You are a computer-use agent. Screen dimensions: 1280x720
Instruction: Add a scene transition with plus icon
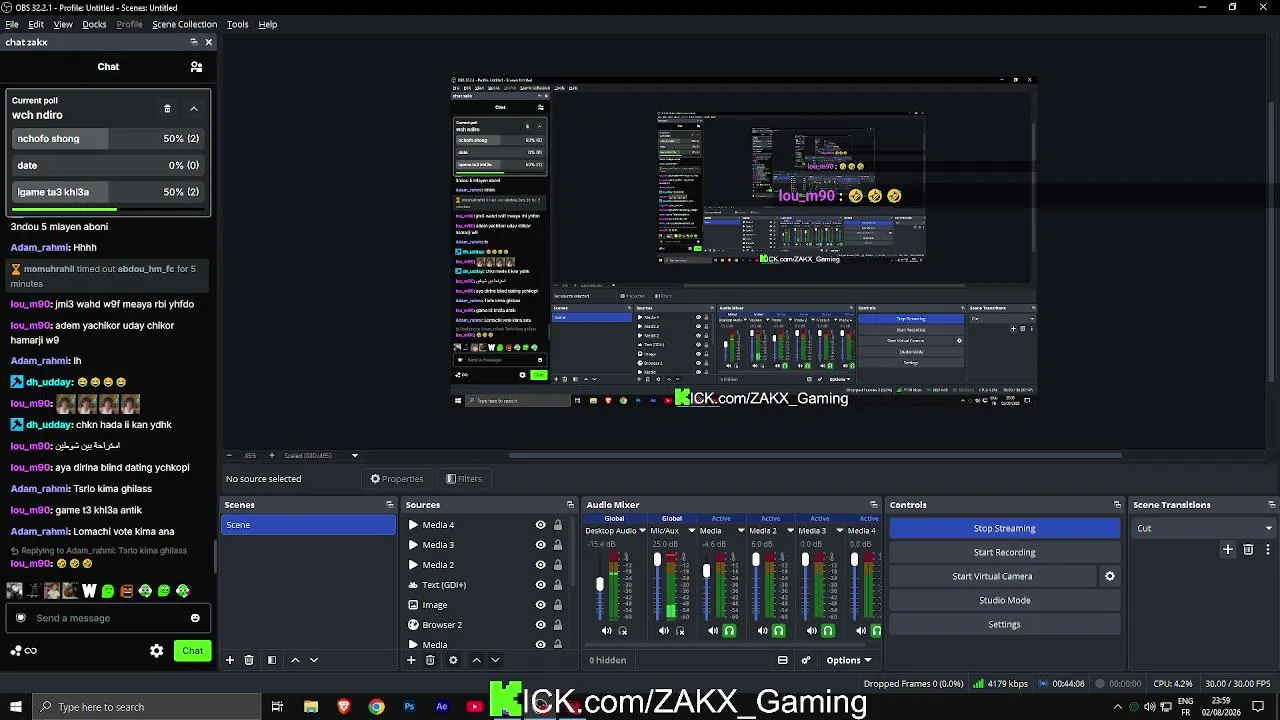tap(1228, 550)
